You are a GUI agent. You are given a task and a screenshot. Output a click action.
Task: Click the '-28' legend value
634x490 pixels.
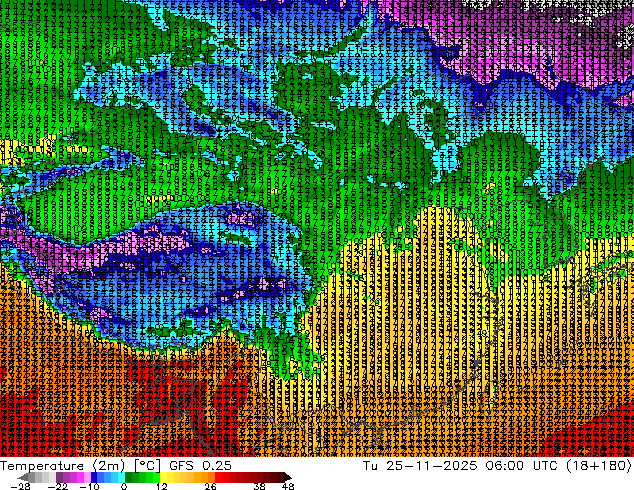20,486
